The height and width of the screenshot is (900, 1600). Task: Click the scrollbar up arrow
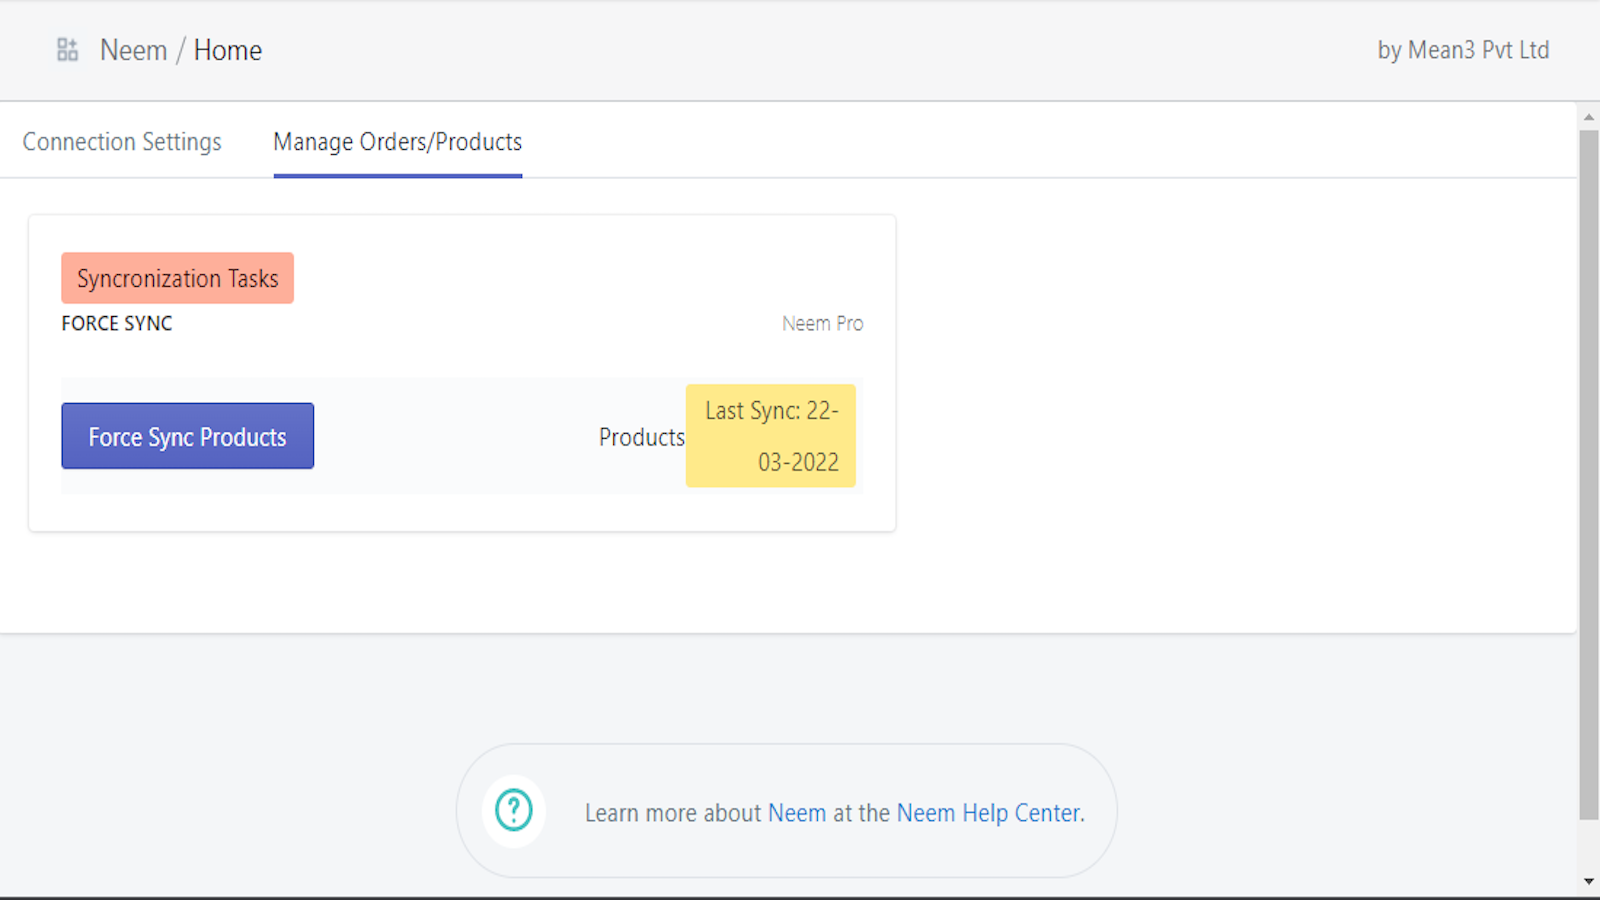(1588, 116)
